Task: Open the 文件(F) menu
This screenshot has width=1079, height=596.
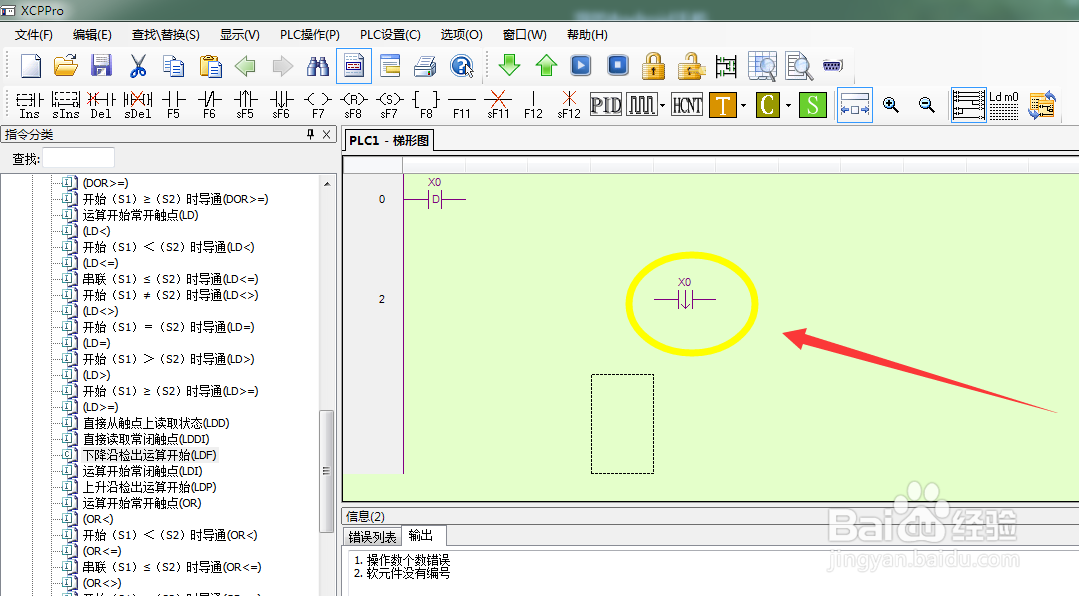Action: coord(34,34)
